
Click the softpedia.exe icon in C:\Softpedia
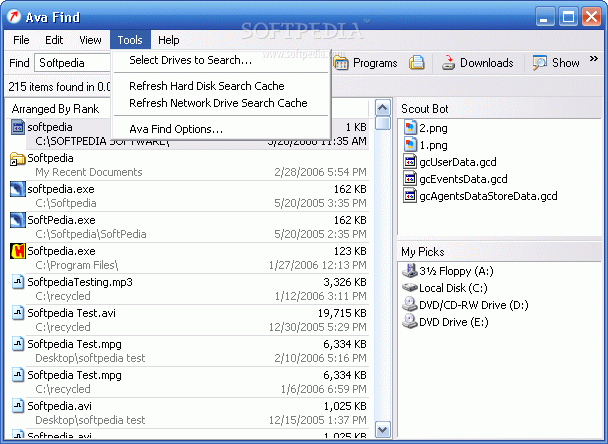(17, 189)
